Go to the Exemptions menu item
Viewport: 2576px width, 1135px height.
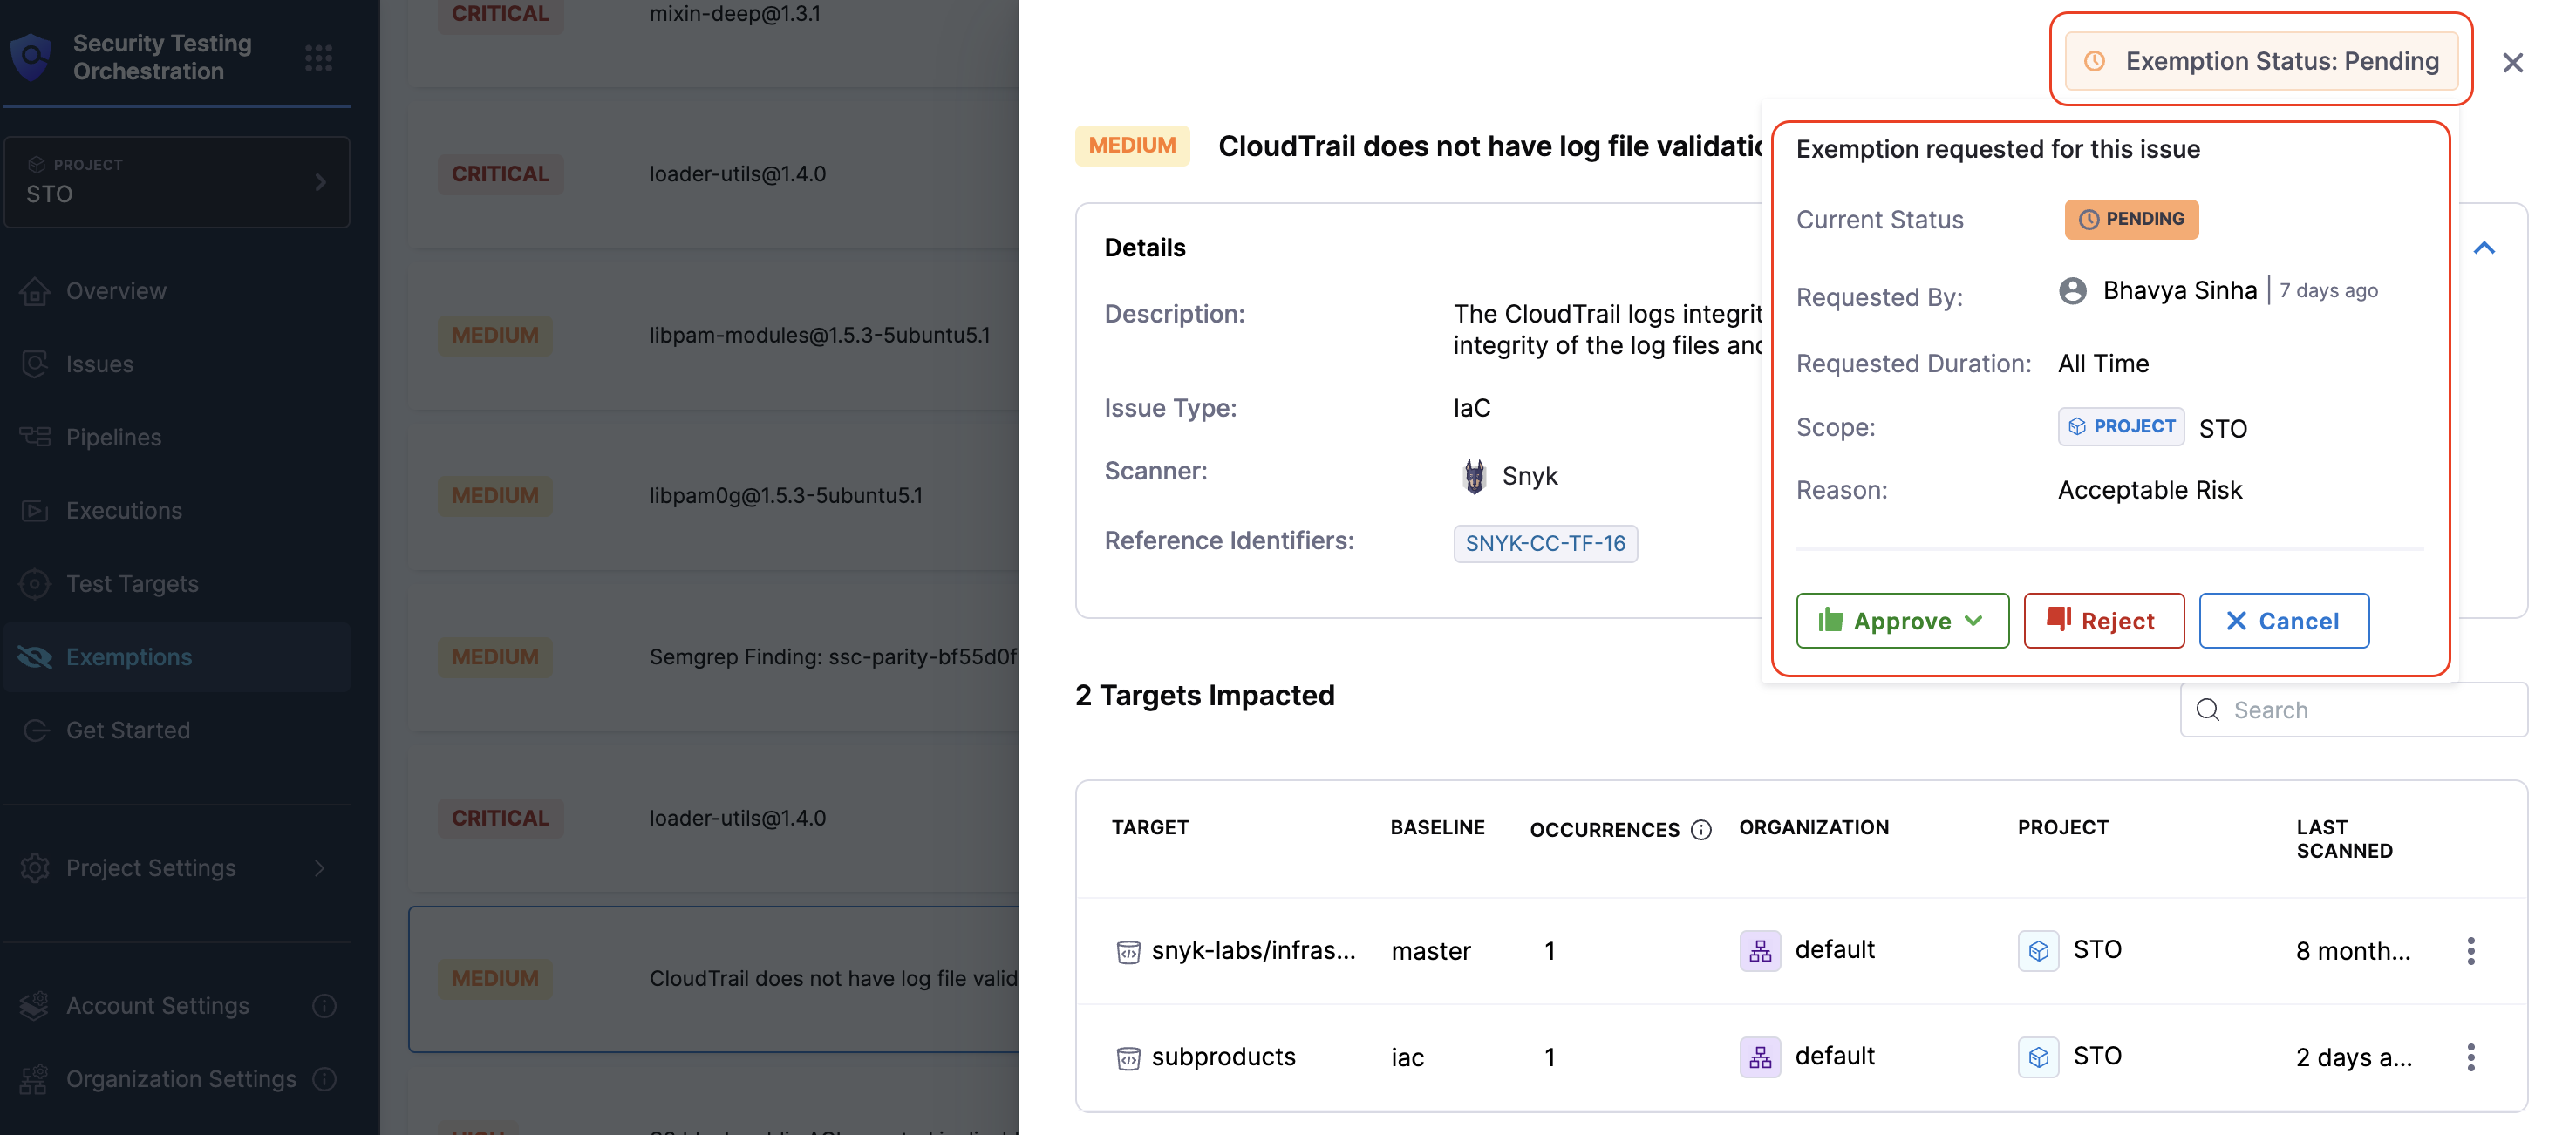[129, 656]
